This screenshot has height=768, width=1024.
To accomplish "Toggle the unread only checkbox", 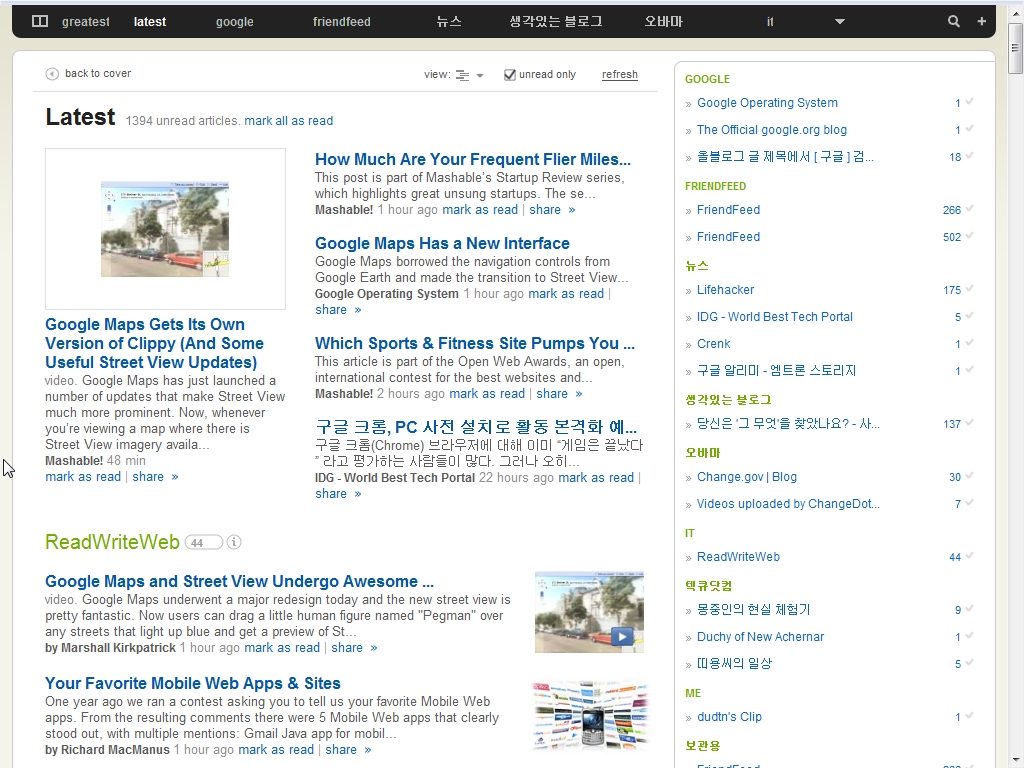I will (510, 75).
